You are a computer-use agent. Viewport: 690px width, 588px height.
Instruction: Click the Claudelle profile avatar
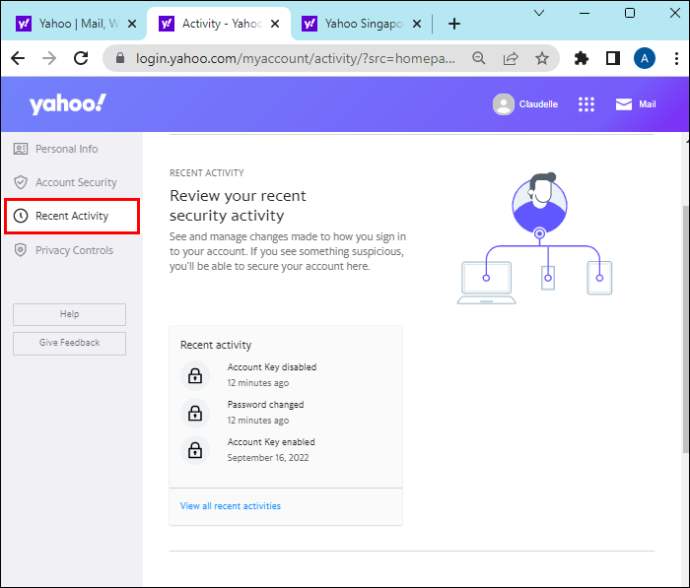(x=503, y=104)
